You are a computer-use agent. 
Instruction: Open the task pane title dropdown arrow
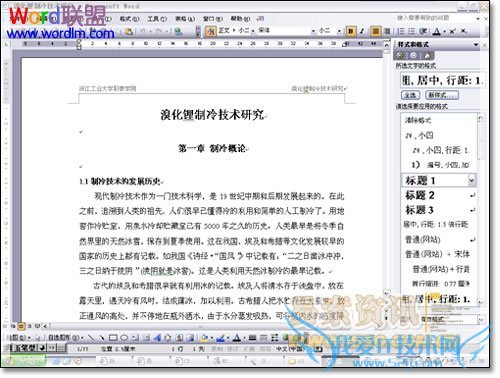pos(476,44)
